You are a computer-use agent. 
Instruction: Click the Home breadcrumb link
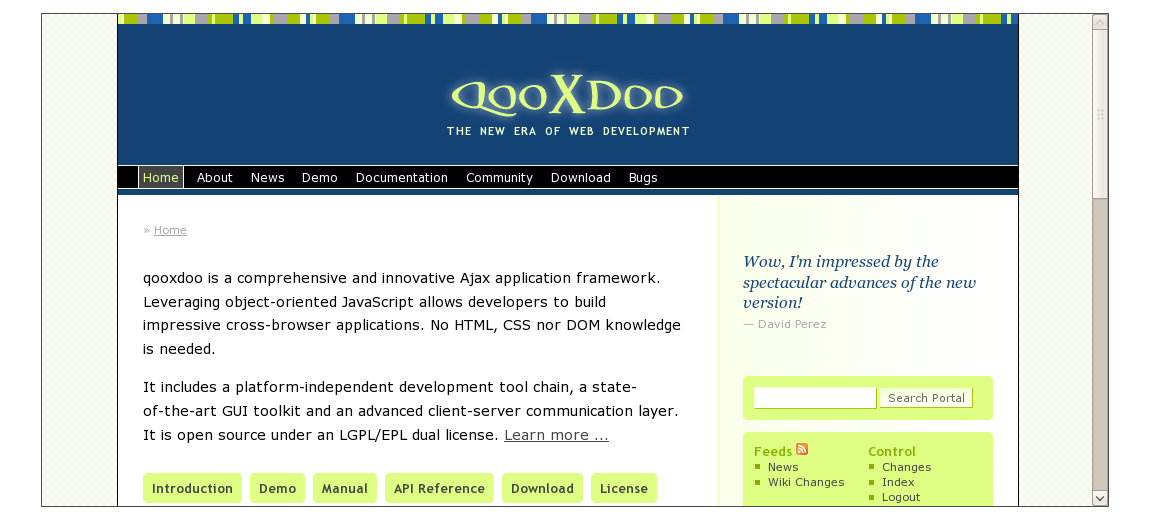point(170,230)
